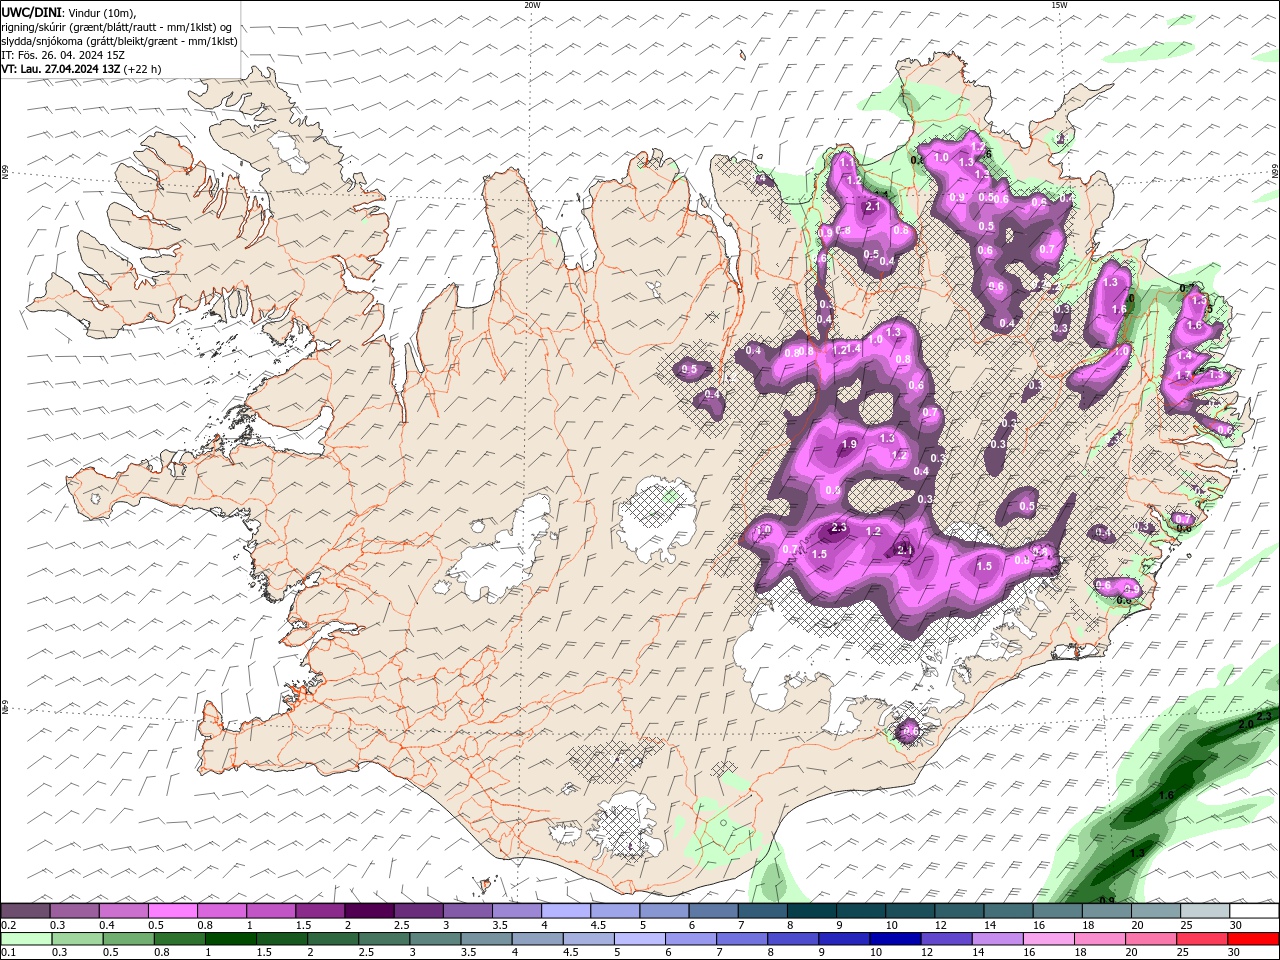The width and height of the screenshot is (1280, 960).
Task: Pick the pale grey snow-scale swatch labeled 25
Action: point(1204,911)
